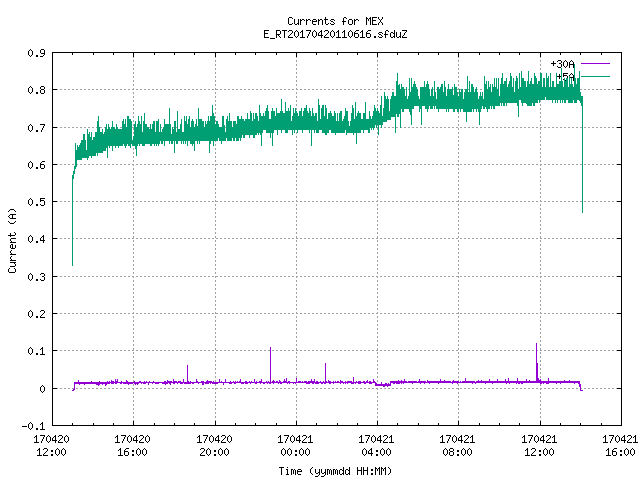
Task: Click the "+30A" legend label
Action: tap(562, 64)
